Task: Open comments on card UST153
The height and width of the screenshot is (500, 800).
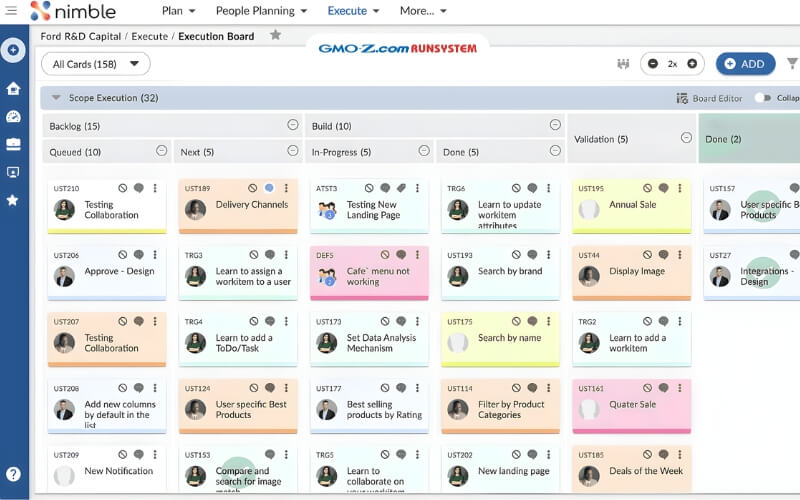Action: tap(270, 454)
